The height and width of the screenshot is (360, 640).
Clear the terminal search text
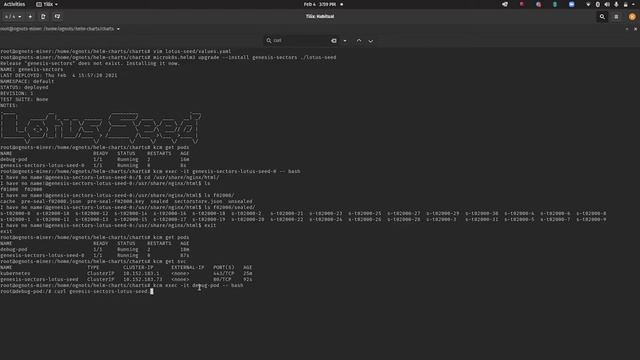coord(334,40)
